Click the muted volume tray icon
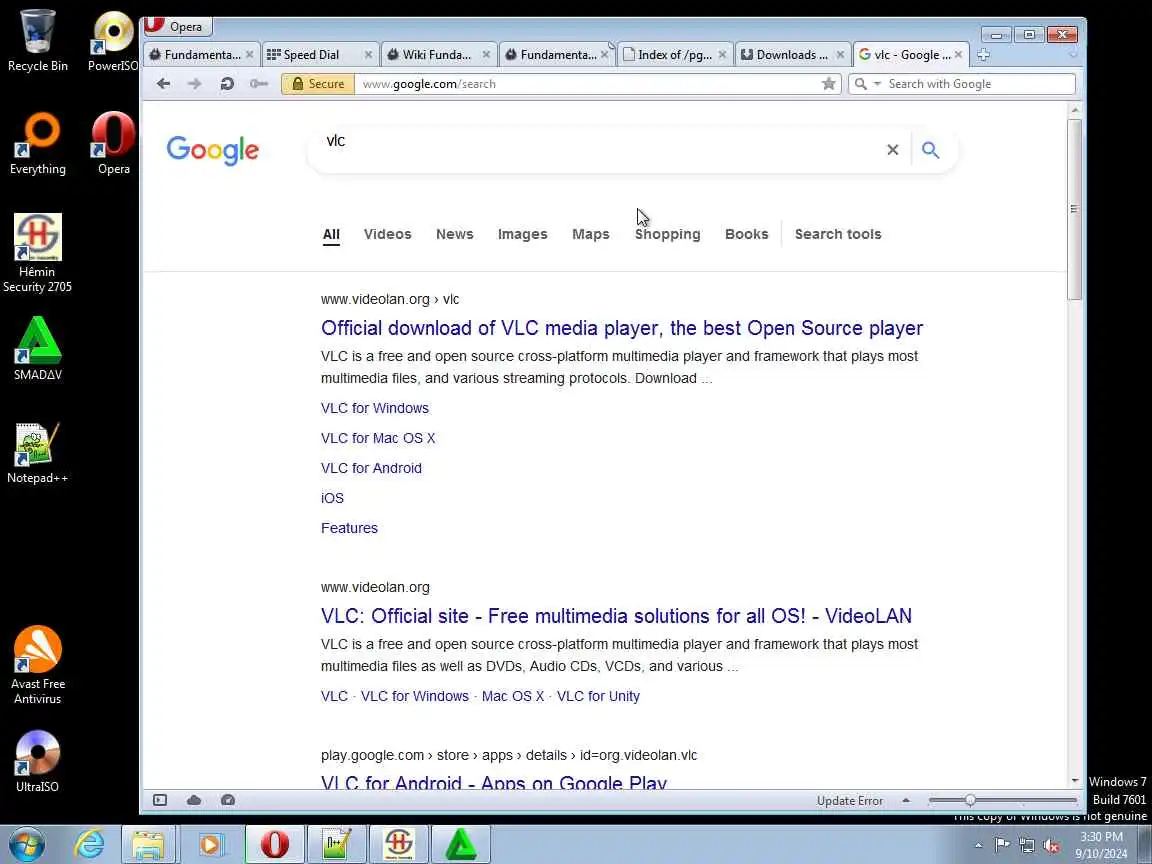1152x864 pixels. pos(1051,846)
